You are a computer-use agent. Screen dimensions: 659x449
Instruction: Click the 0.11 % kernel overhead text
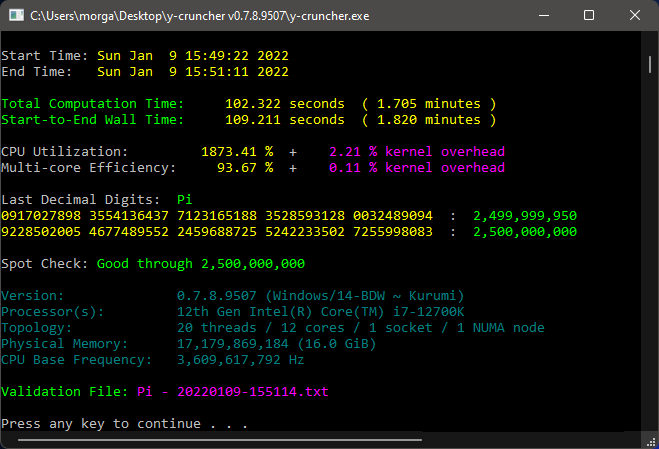point(417,167)
